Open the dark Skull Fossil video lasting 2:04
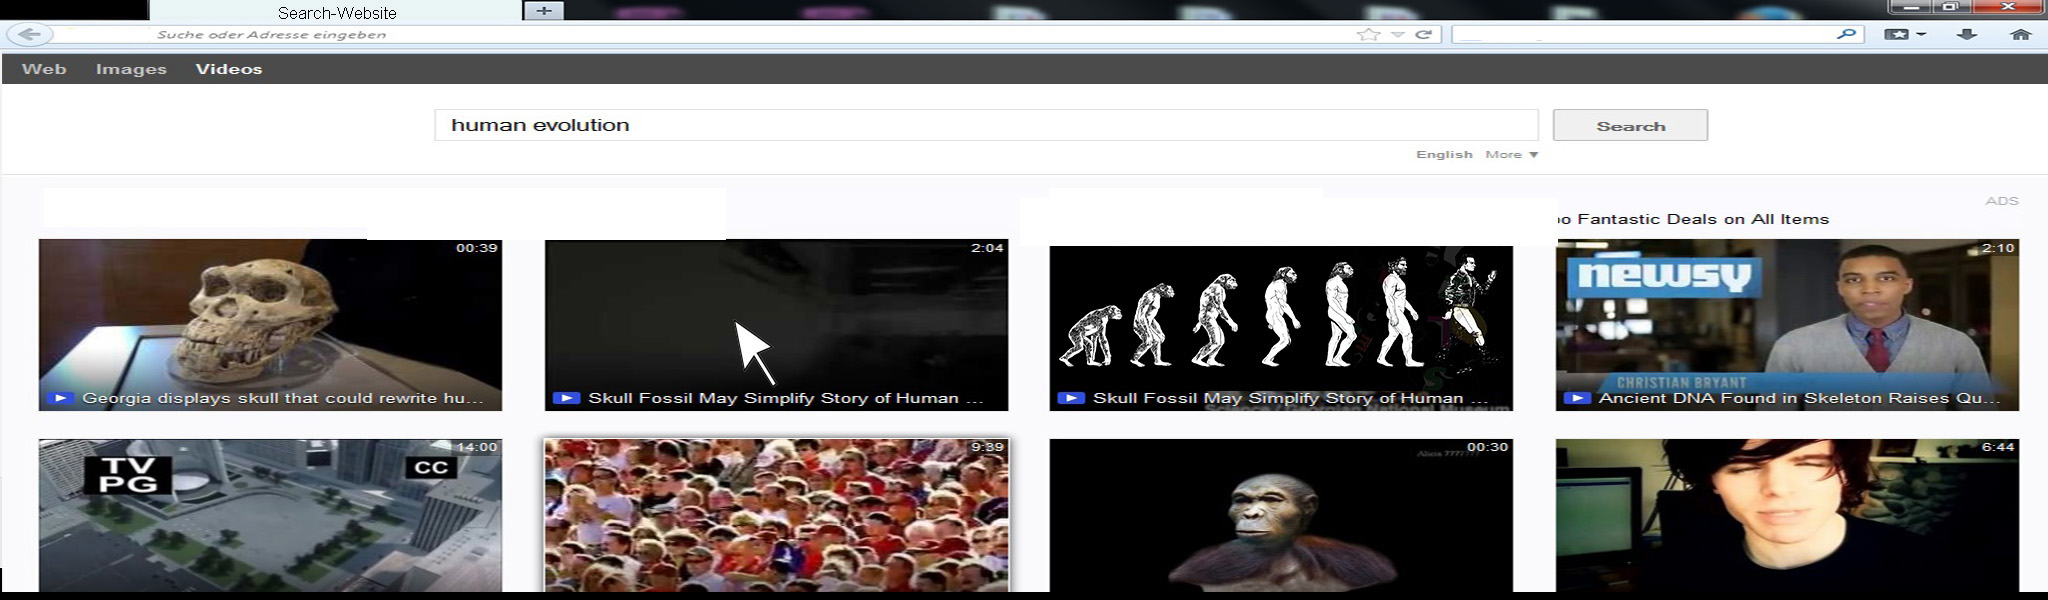This screenshot has height=600, width=2048. [x=776, y=324]
